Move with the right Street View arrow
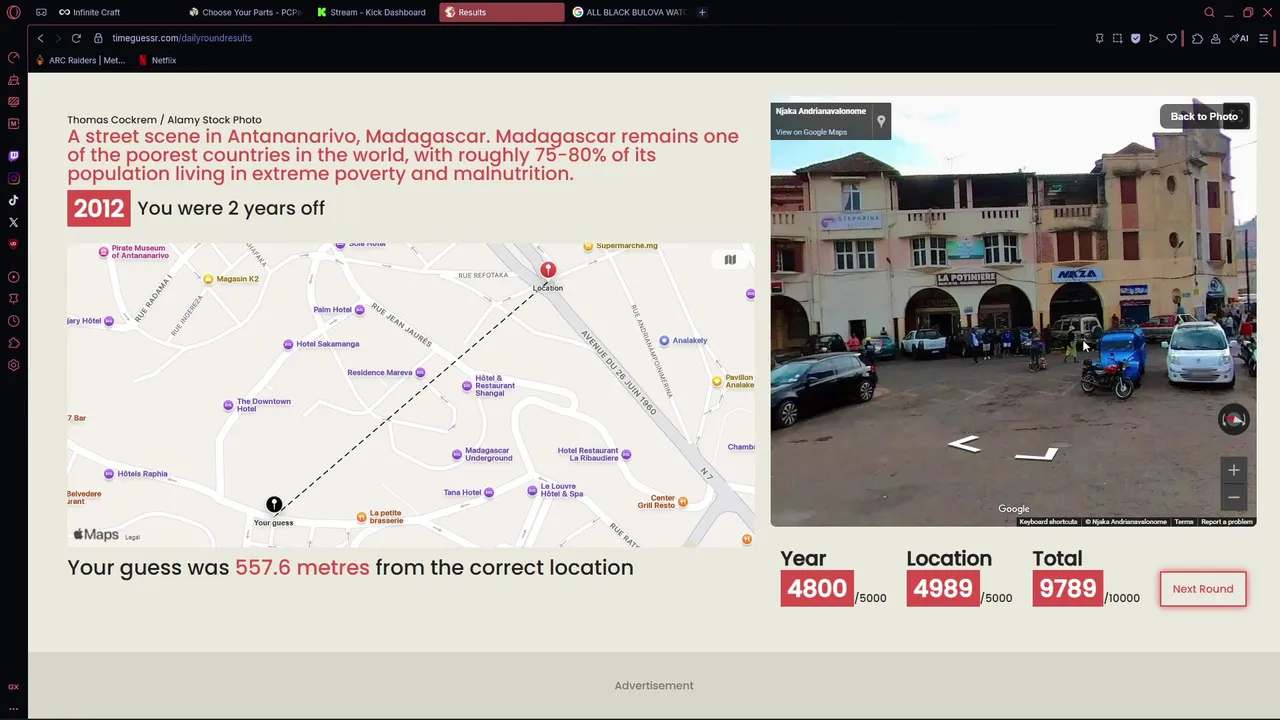1280x720 pixels. pyautogui.click(x=1037, y=454)
